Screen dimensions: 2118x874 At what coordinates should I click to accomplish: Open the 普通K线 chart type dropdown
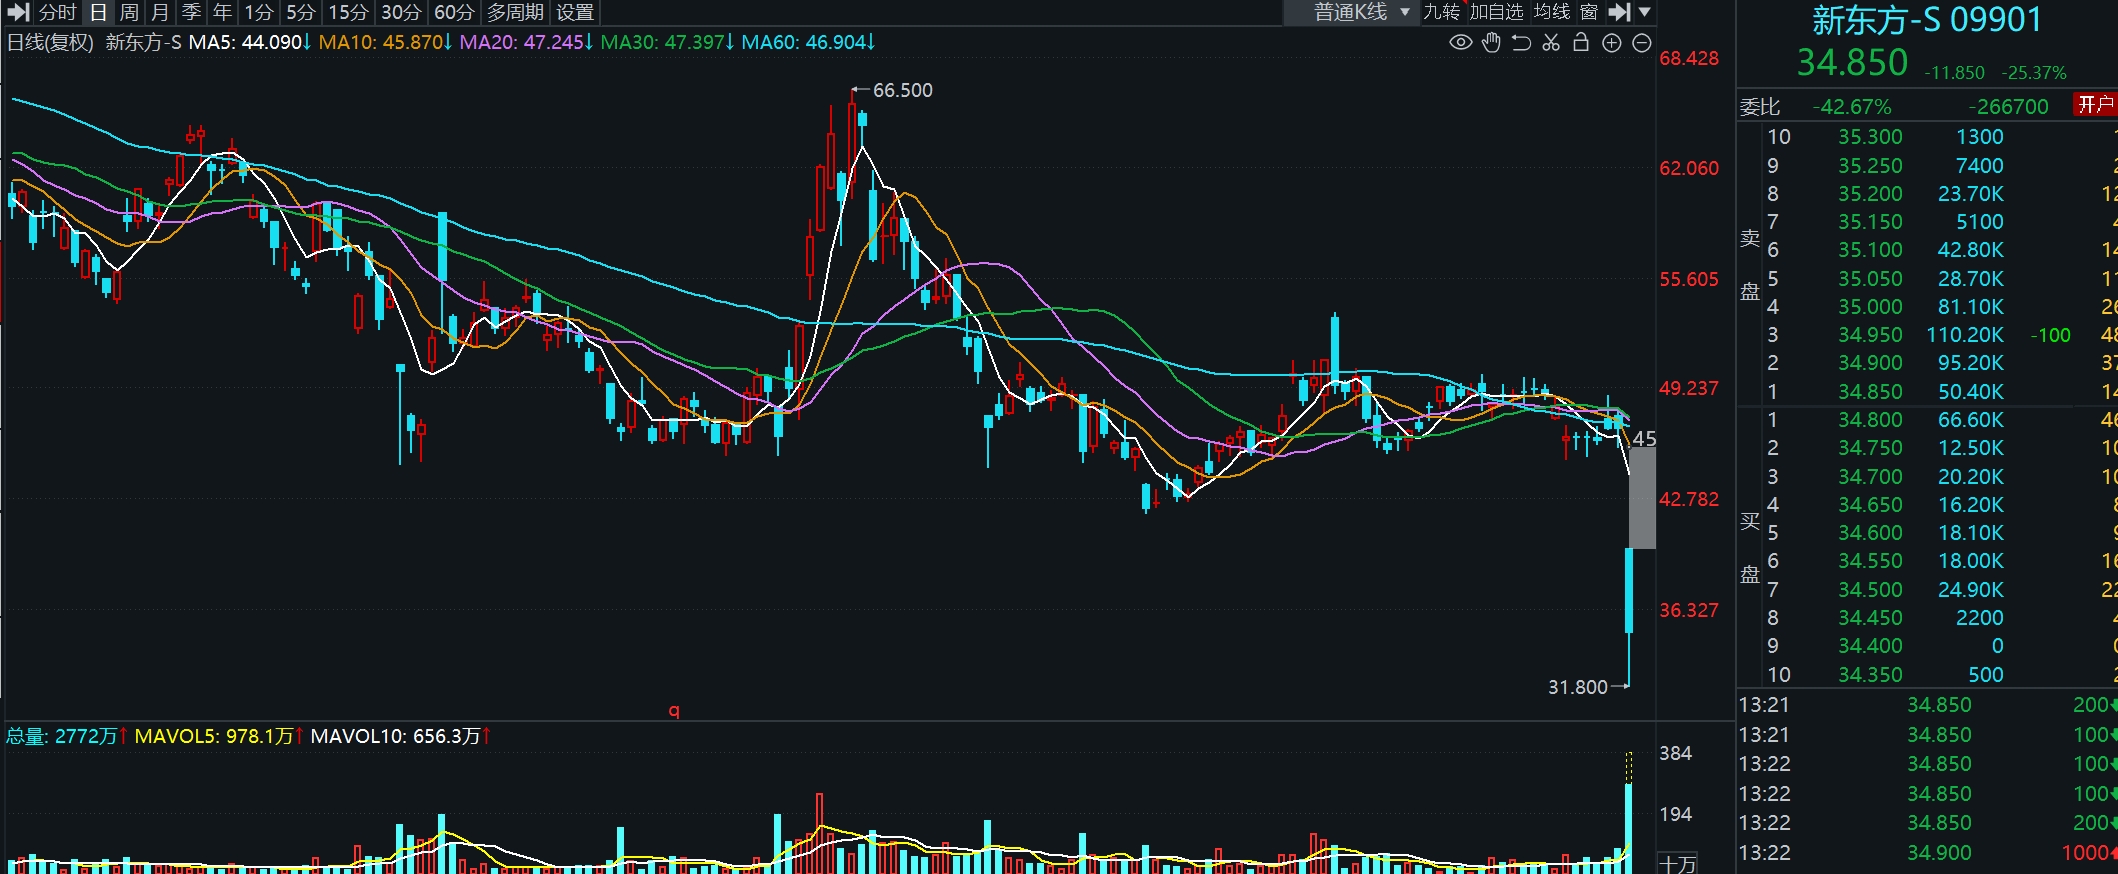1360,12
